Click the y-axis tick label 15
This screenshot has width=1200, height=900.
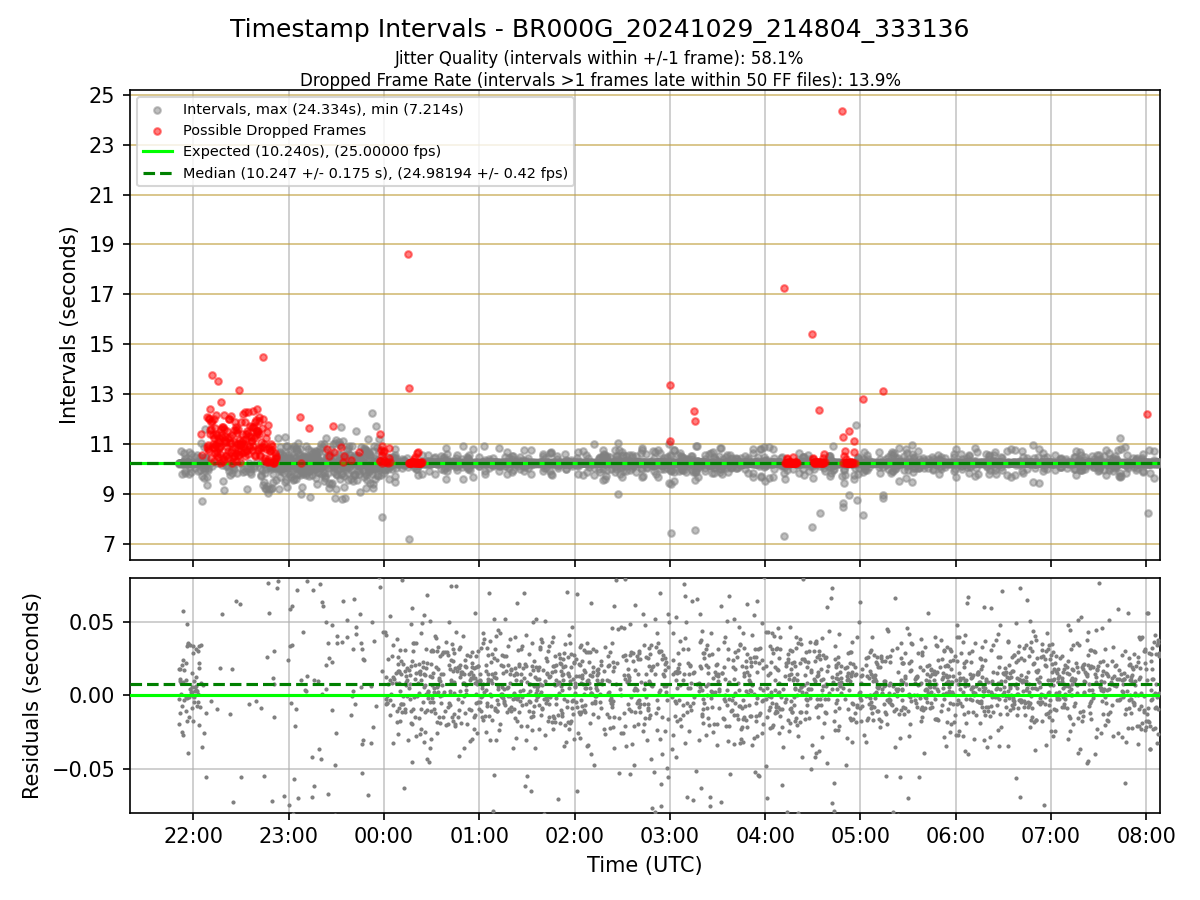click(x=100, y=345)
